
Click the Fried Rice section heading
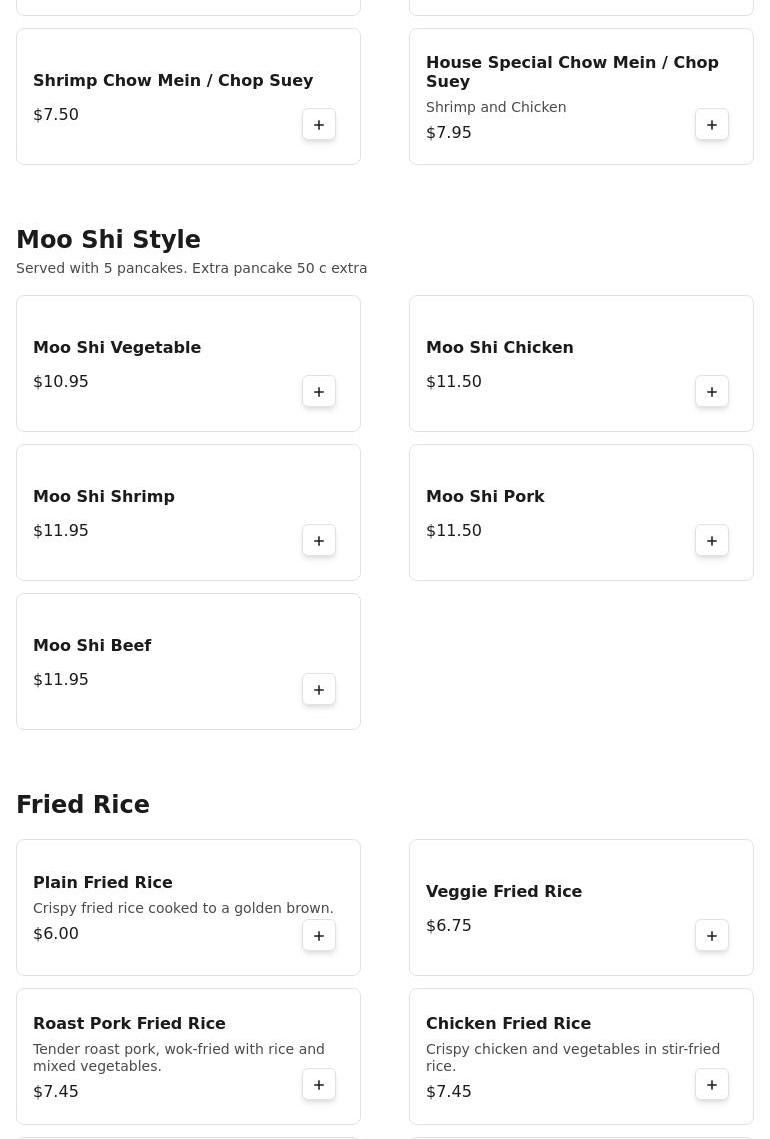[83, 805]
